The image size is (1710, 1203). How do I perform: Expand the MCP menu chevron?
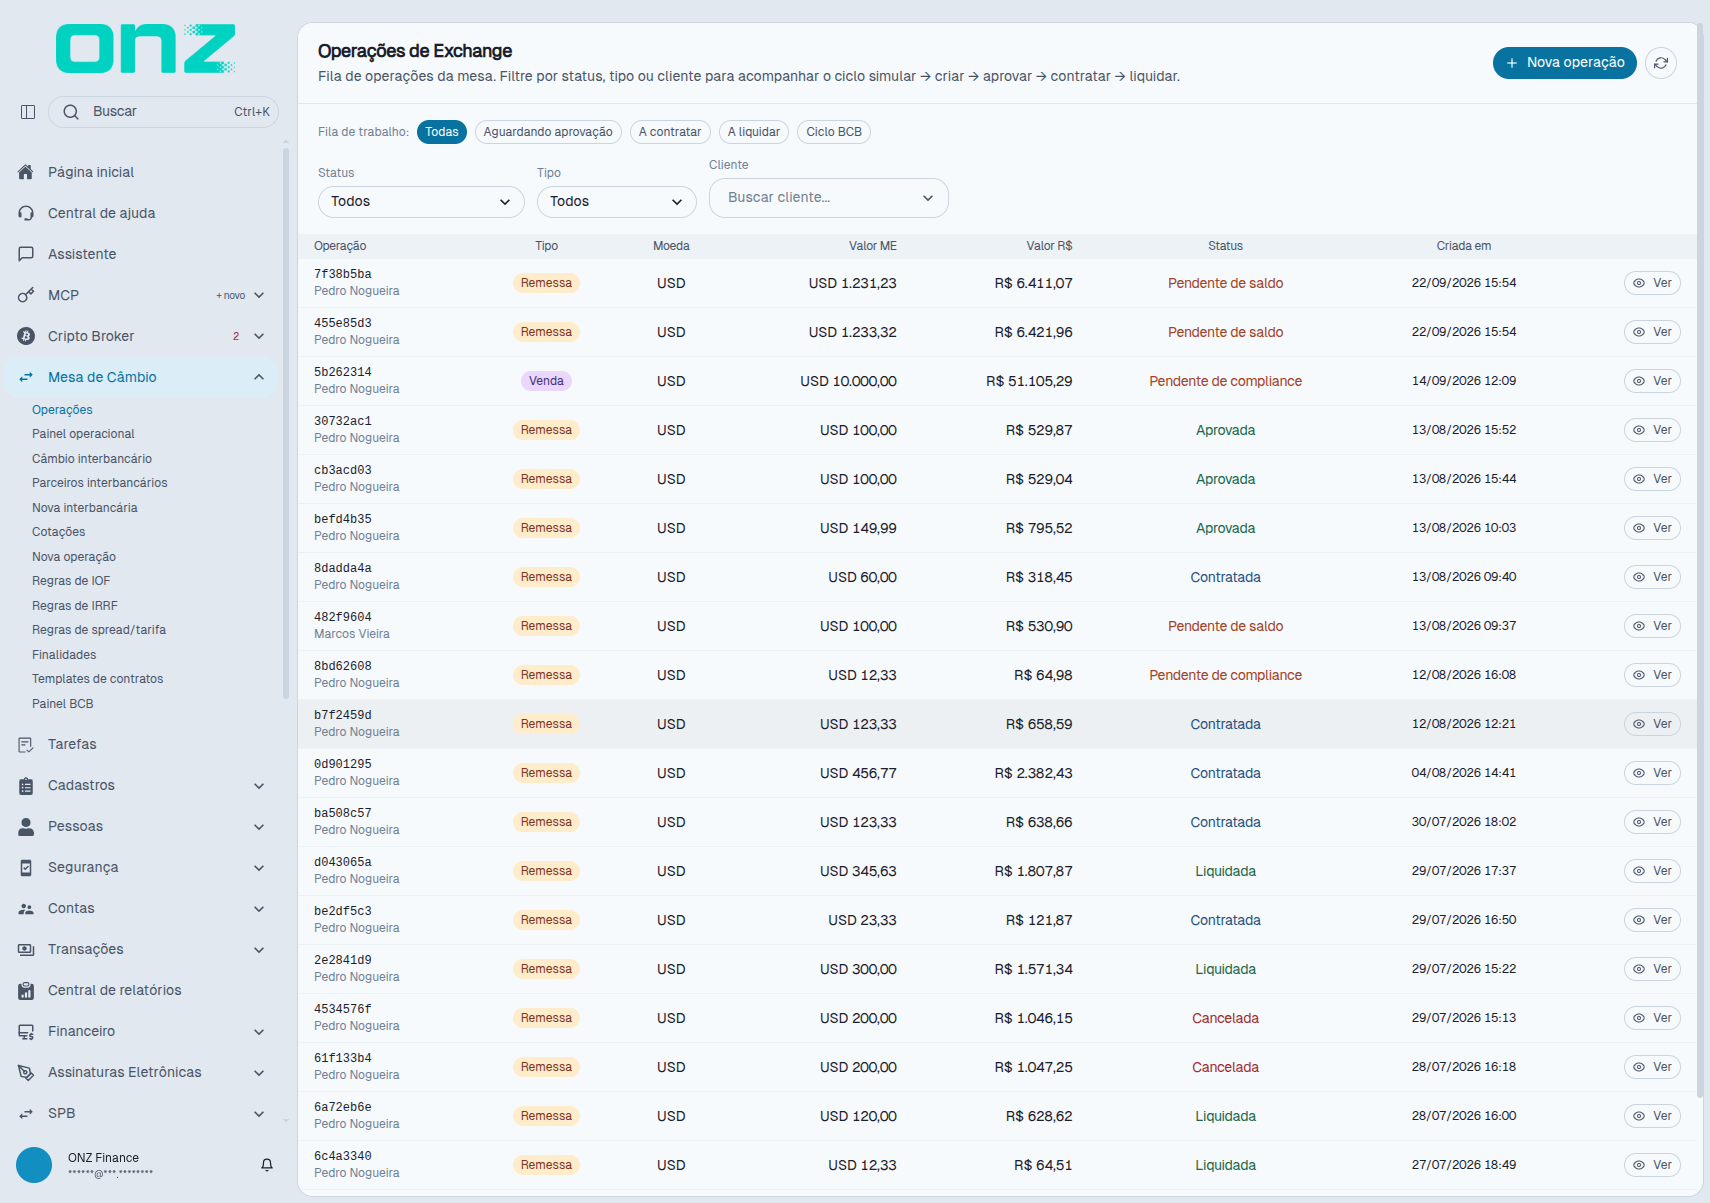259,295
